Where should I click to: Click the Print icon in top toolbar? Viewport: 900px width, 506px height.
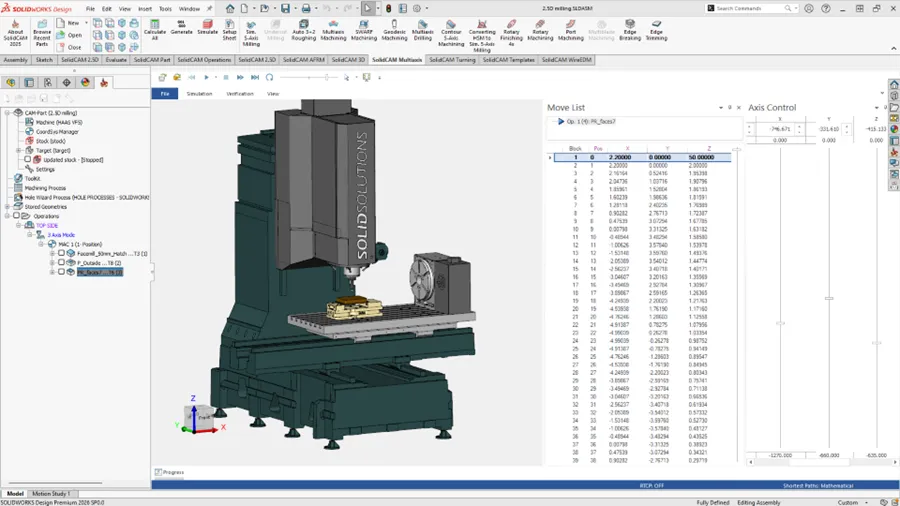tap(306, 9)
